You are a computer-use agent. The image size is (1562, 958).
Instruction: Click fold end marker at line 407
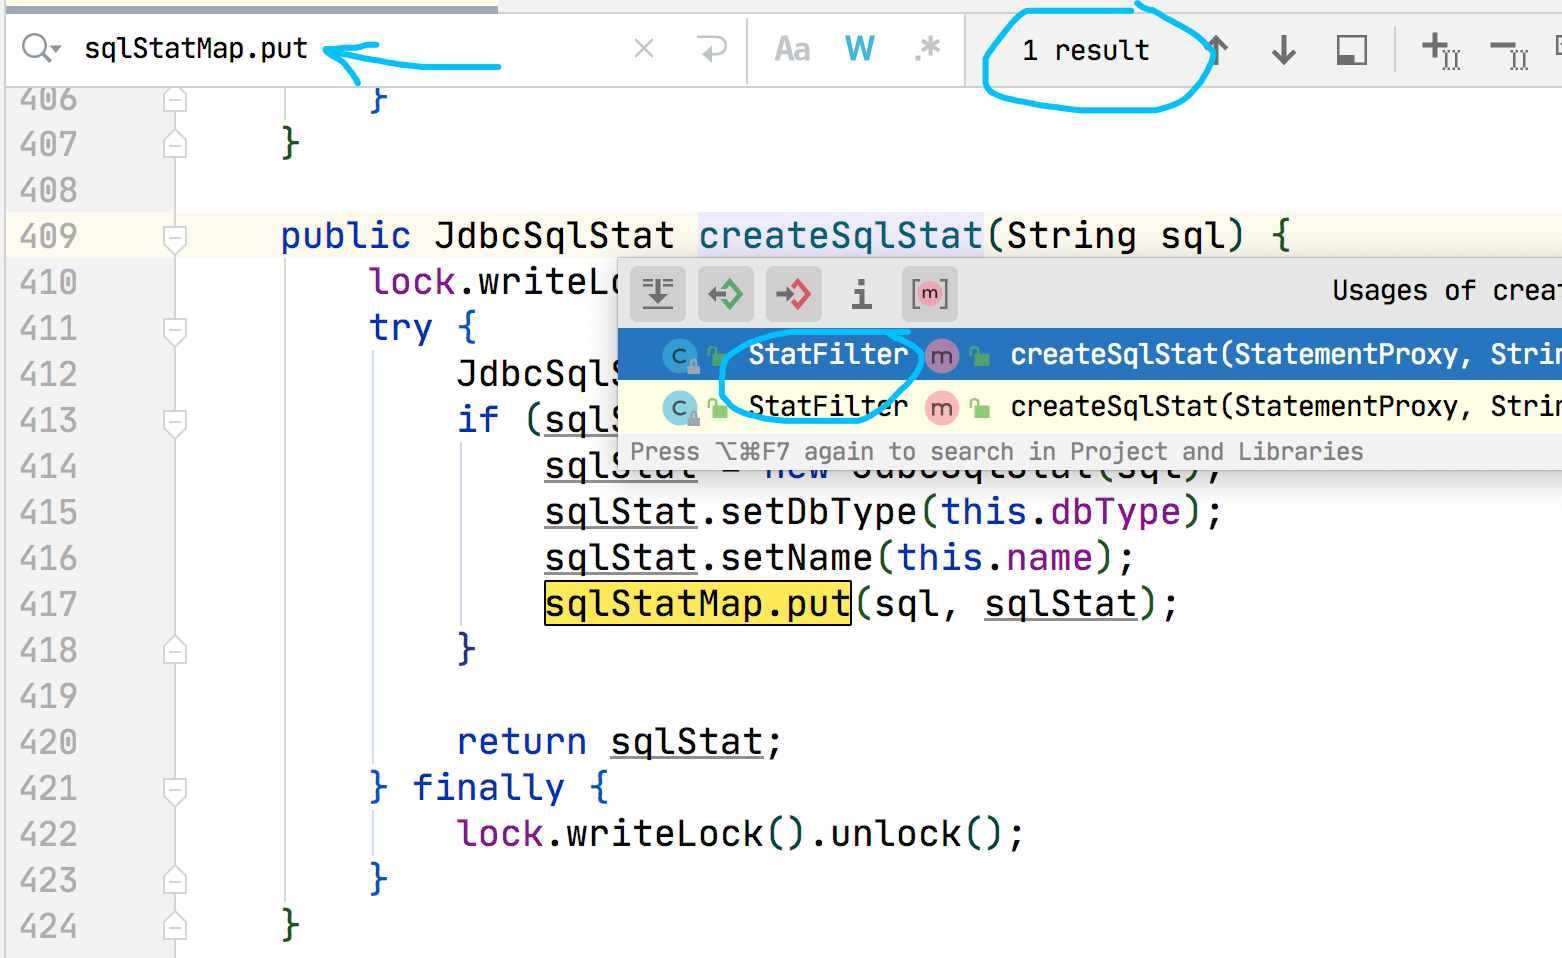pyautogui.click(x=175, y=144)
